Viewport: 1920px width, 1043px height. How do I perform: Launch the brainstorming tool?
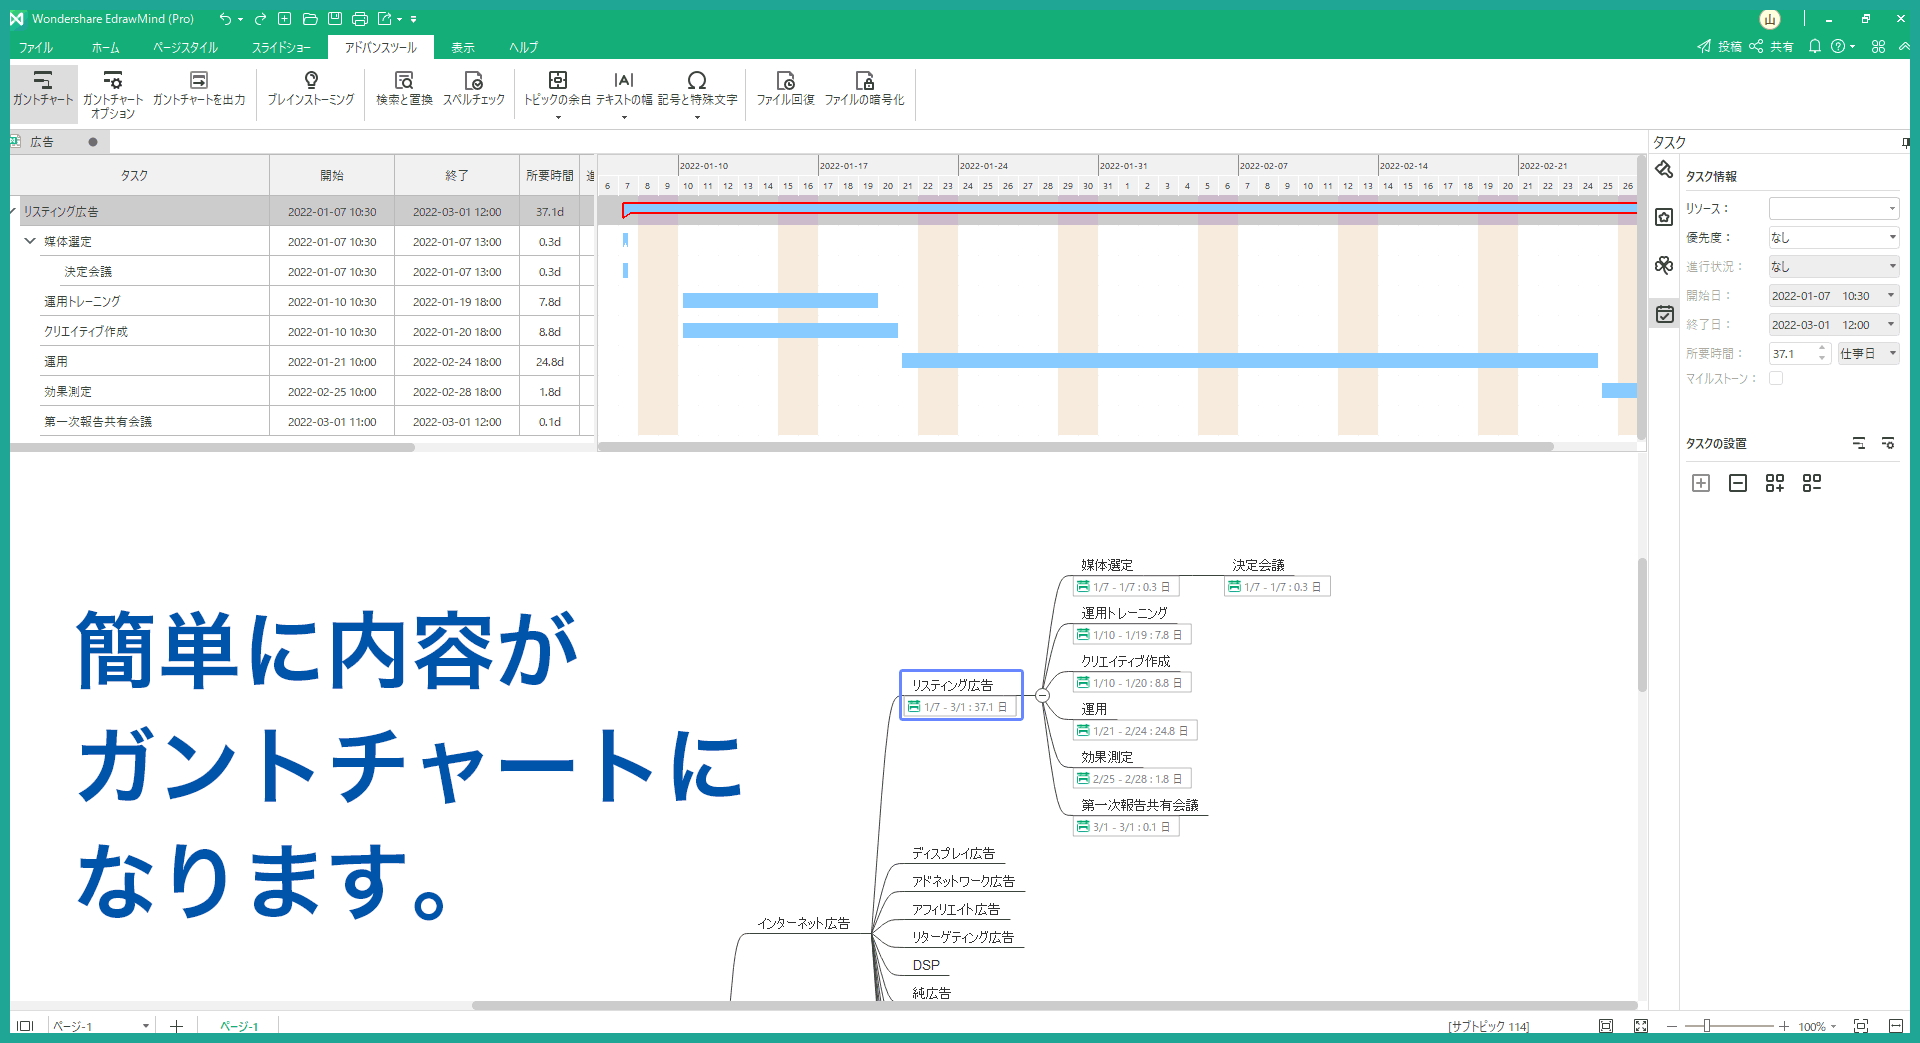coord(310,88)
